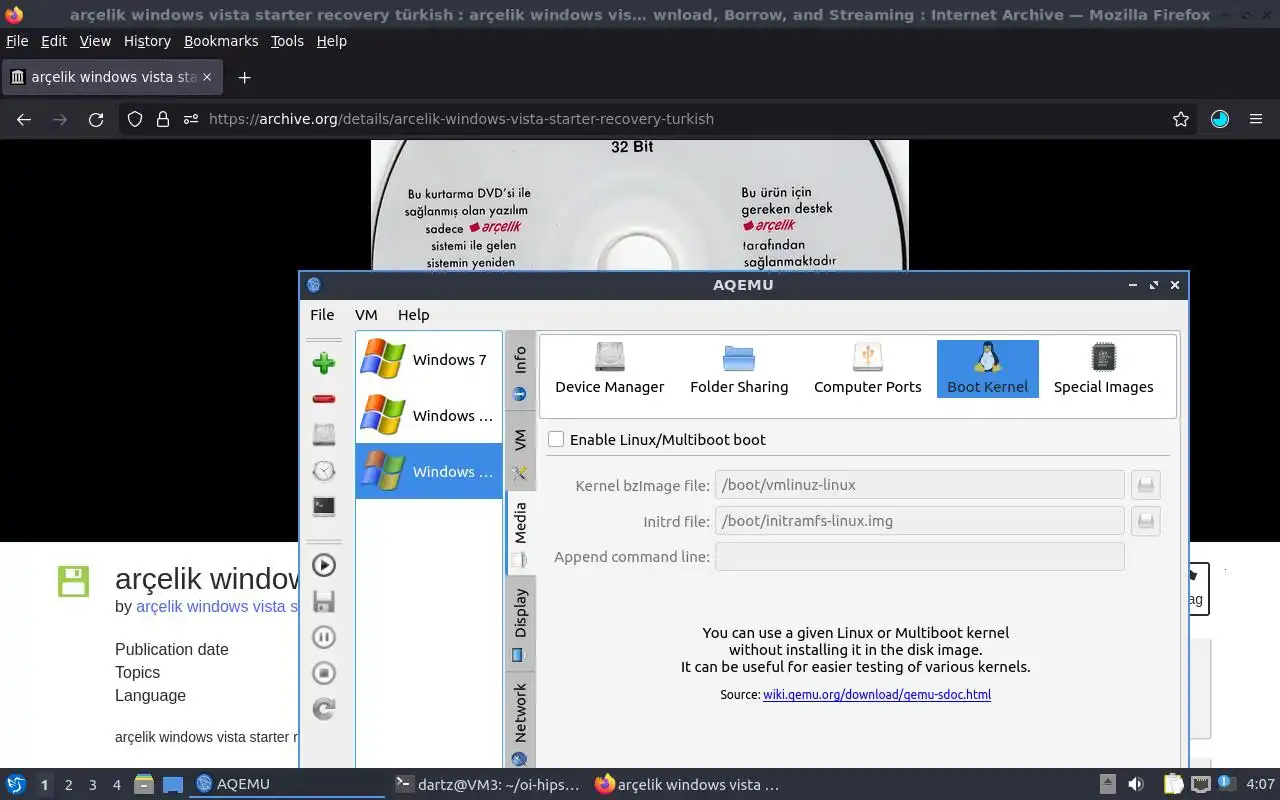Delete the VM using the red minus icon
Image resolution: width=1280 pixels, height=800 pixels.
[x=323, y=399]
